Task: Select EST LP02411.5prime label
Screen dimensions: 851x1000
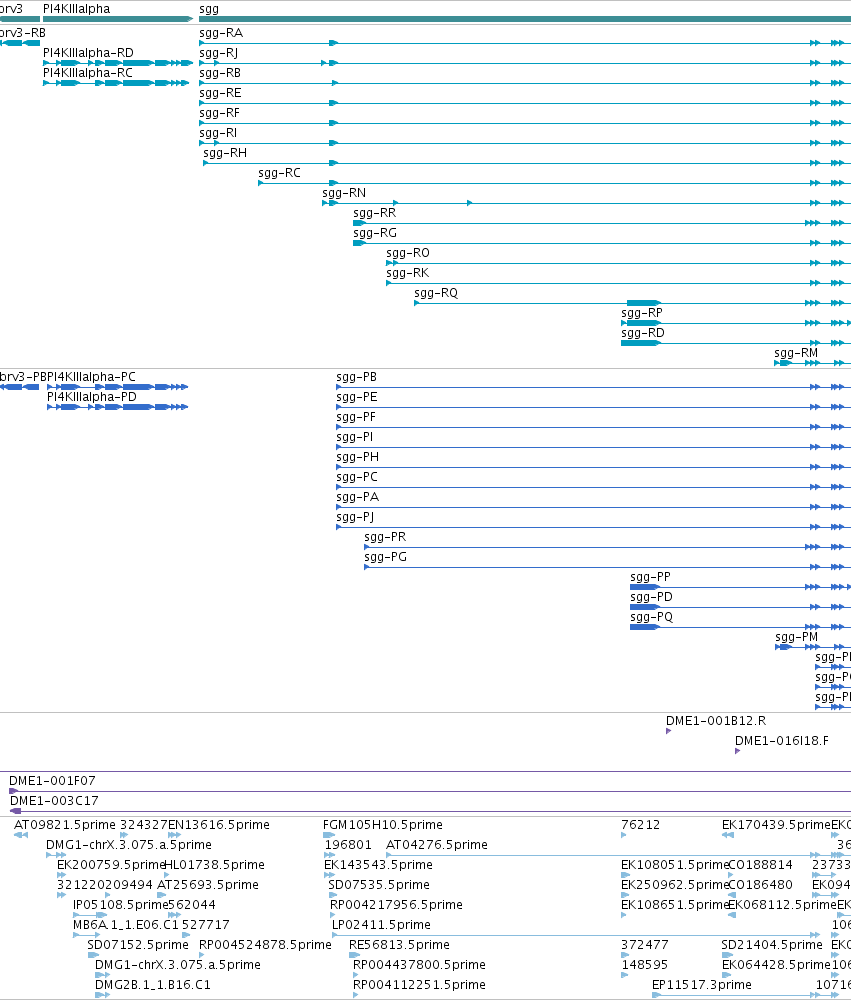Action: [x=381, y=925]
